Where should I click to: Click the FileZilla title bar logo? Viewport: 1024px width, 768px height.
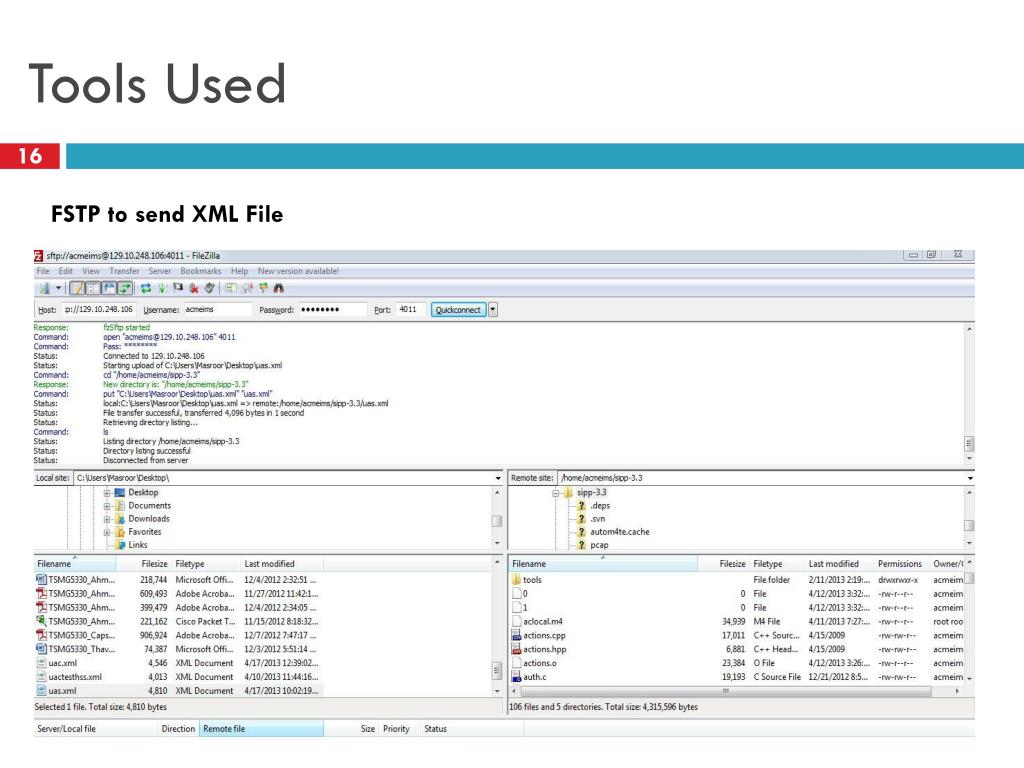point(39,255)
